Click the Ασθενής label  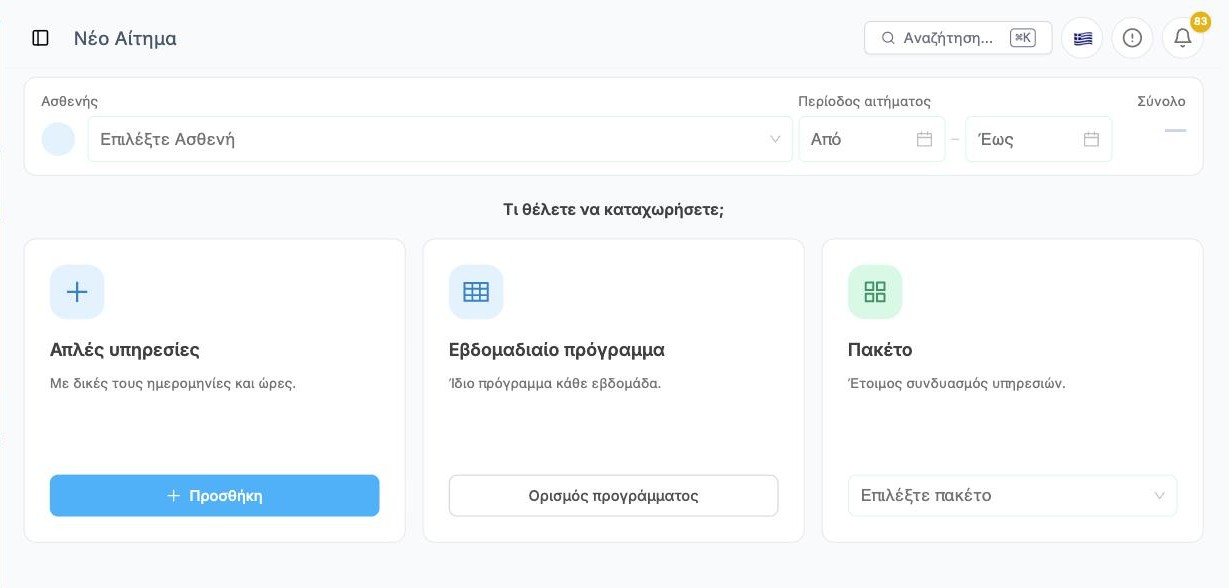[x=70, y=101]
